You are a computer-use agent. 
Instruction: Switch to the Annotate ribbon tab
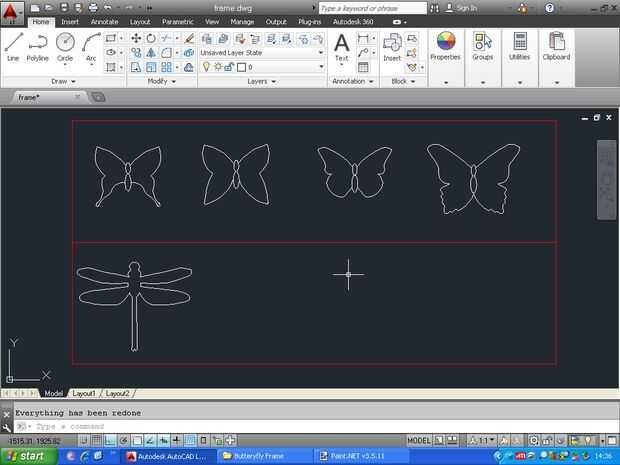click(x=104, y=22)
